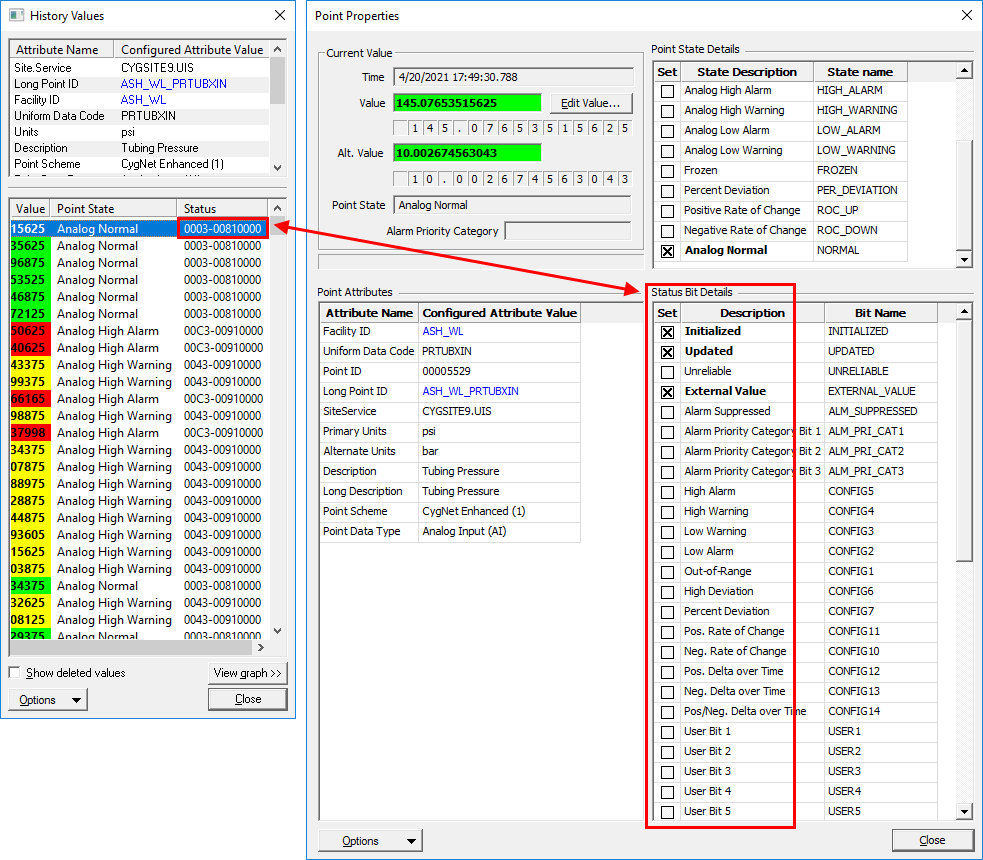
Task: Click the Edit Value button
Action: (x=591, y=103)
